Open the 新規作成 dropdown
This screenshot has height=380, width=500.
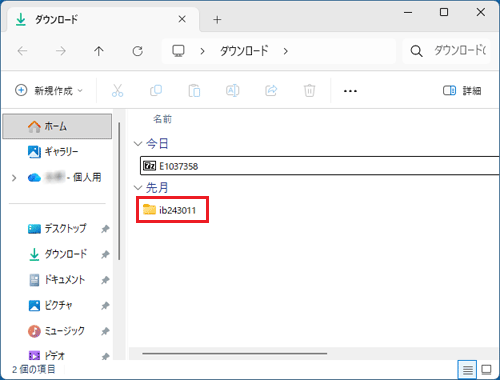(x=49, y=91)
